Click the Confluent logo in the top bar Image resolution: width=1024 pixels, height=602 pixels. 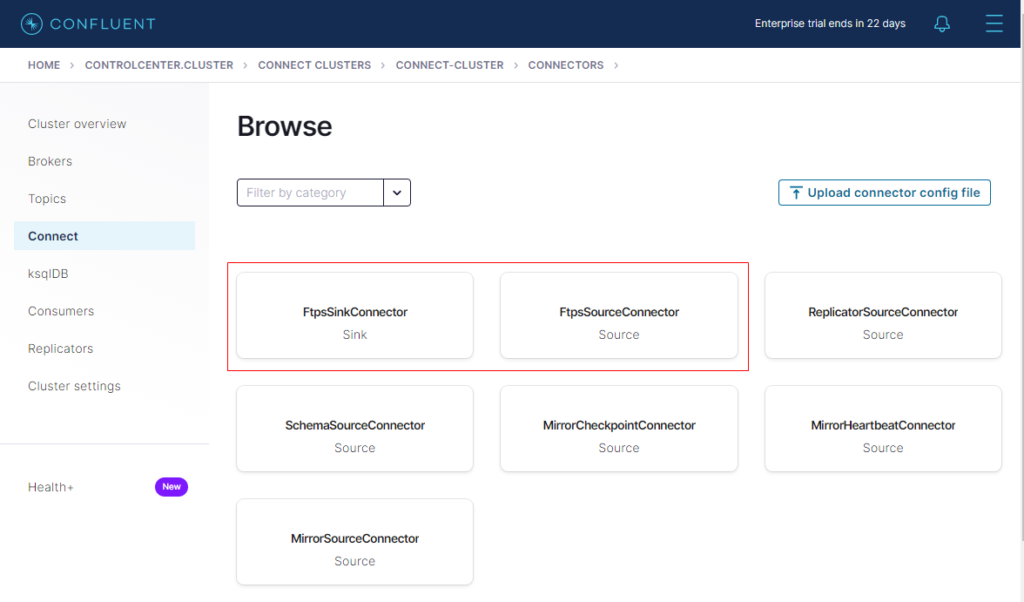(87, 23)
